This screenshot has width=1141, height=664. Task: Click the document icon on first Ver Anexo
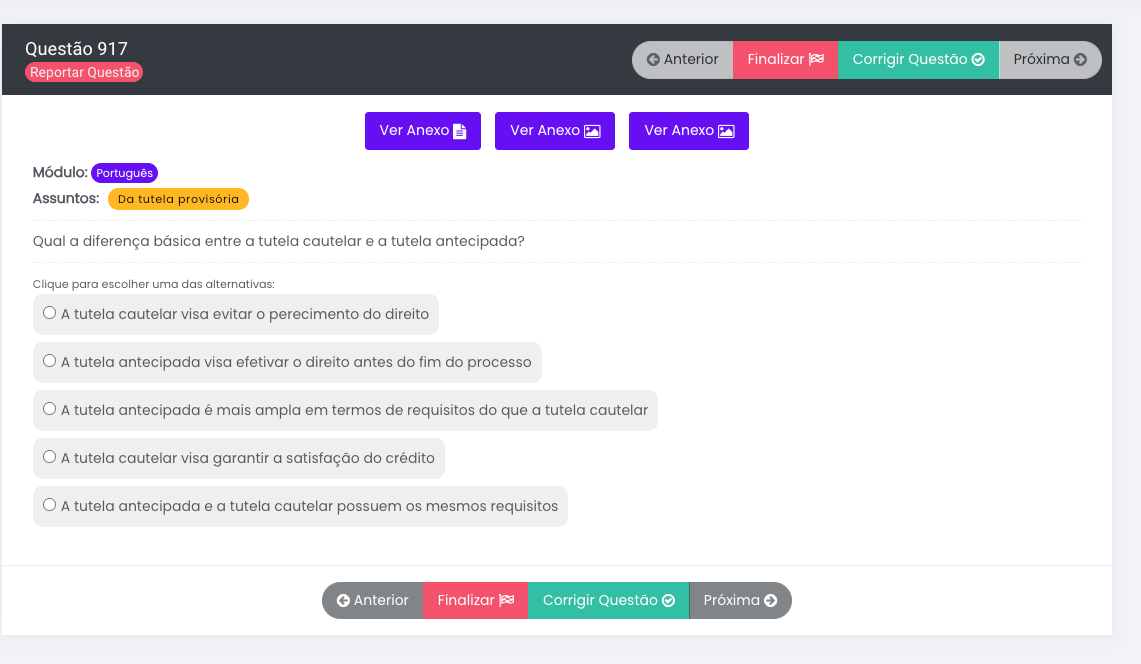[460, 131]
